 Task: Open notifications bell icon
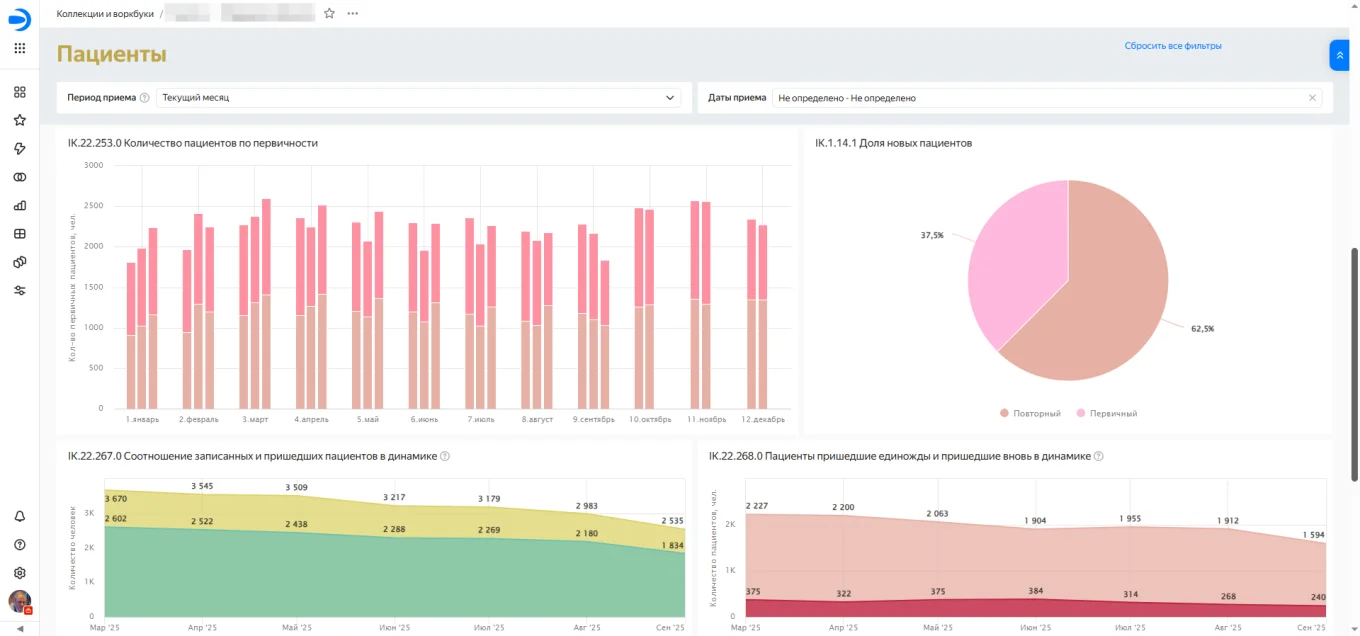(x=19, y=516)
